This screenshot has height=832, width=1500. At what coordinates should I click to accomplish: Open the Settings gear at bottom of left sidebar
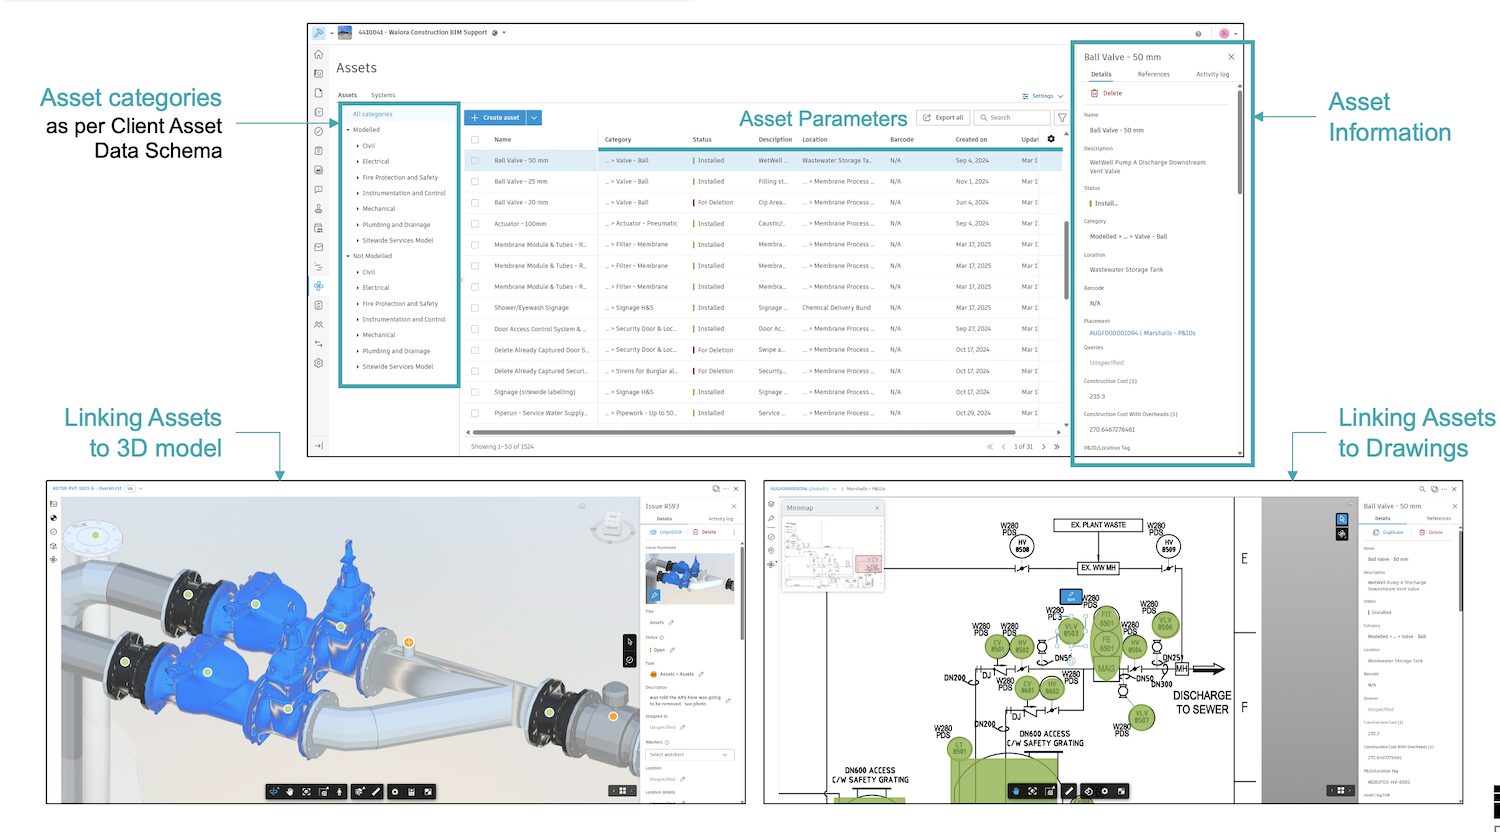click(318, 363)
